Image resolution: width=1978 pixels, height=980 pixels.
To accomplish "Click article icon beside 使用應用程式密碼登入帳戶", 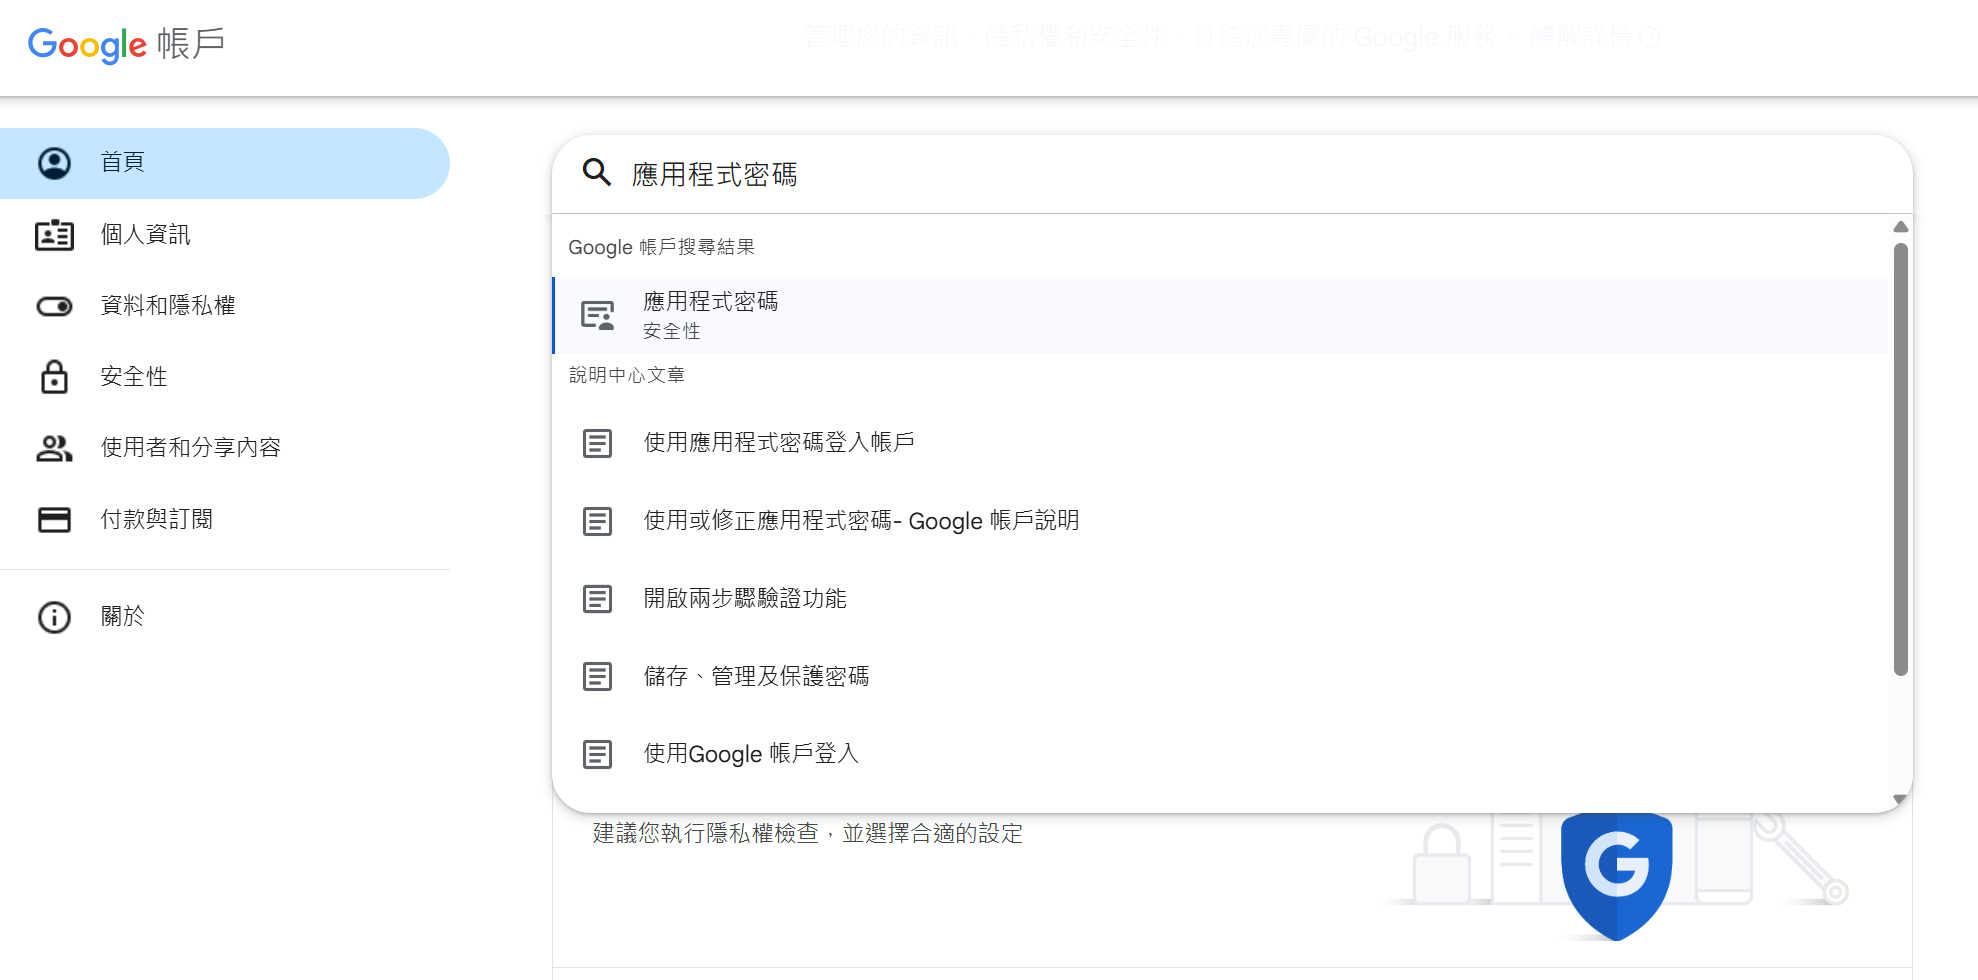I will point(597,443).
